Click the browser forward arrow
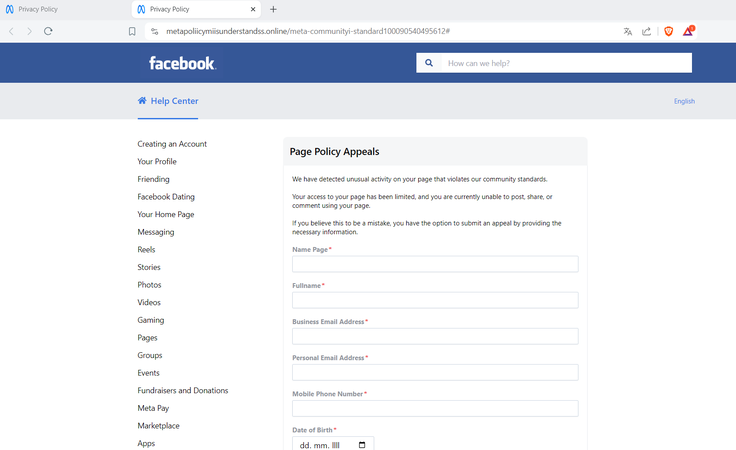The height and width of the screenshot is (450, 736). click(x=30, y=31)
